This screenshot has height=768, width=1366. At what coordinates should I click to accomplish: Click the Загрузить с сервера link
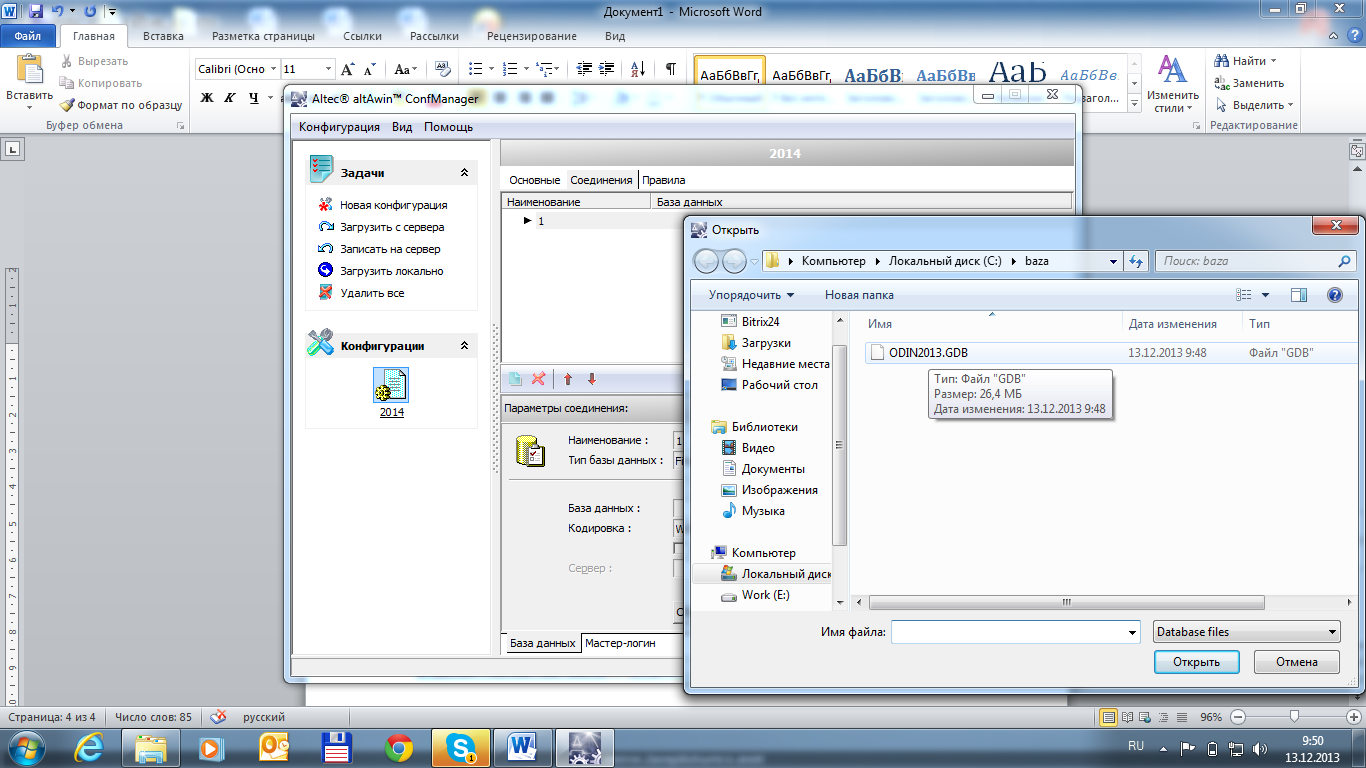coord(392,227)
